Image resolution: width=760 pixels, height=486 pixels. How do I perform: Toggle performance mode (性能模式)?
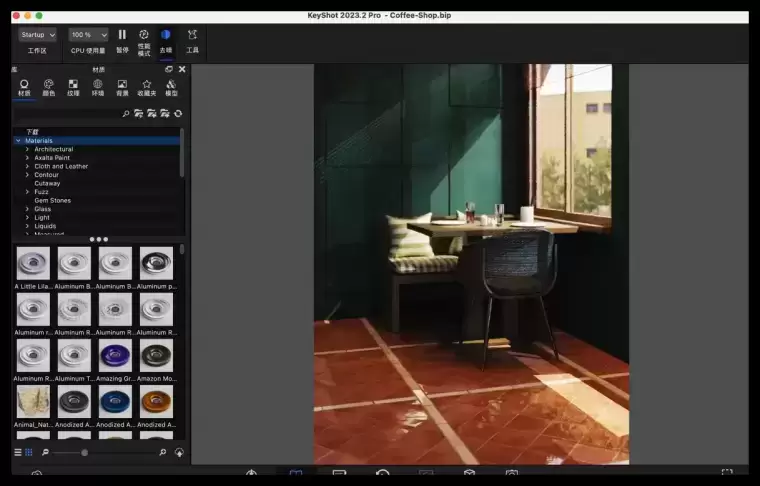144,42
